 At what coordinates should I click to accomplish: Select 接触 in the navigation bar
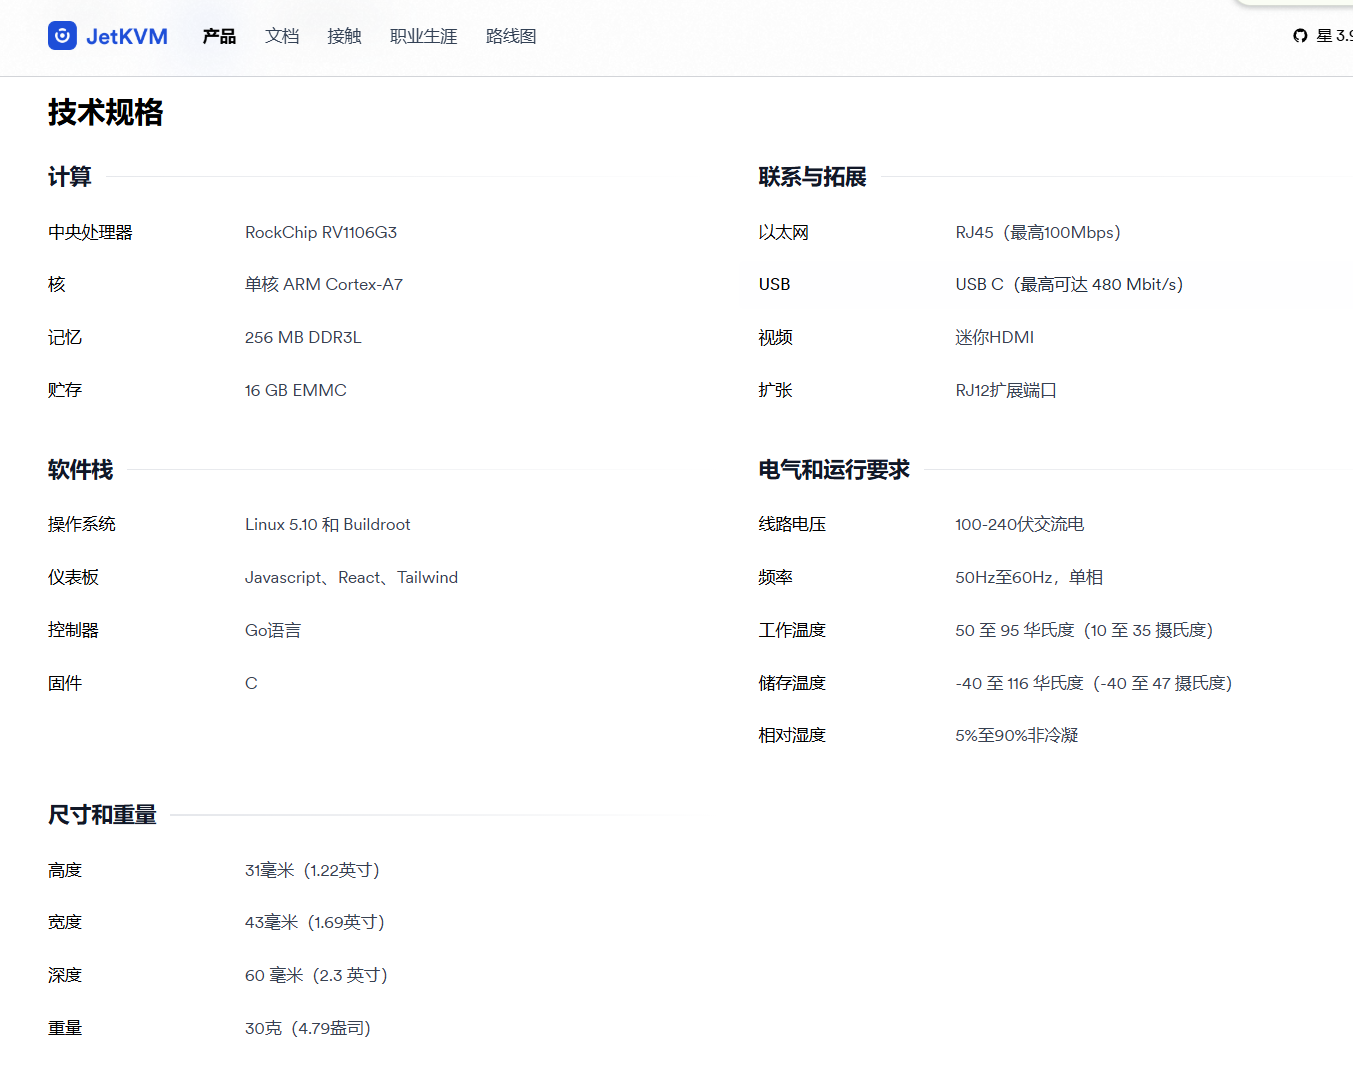[344, 36]
